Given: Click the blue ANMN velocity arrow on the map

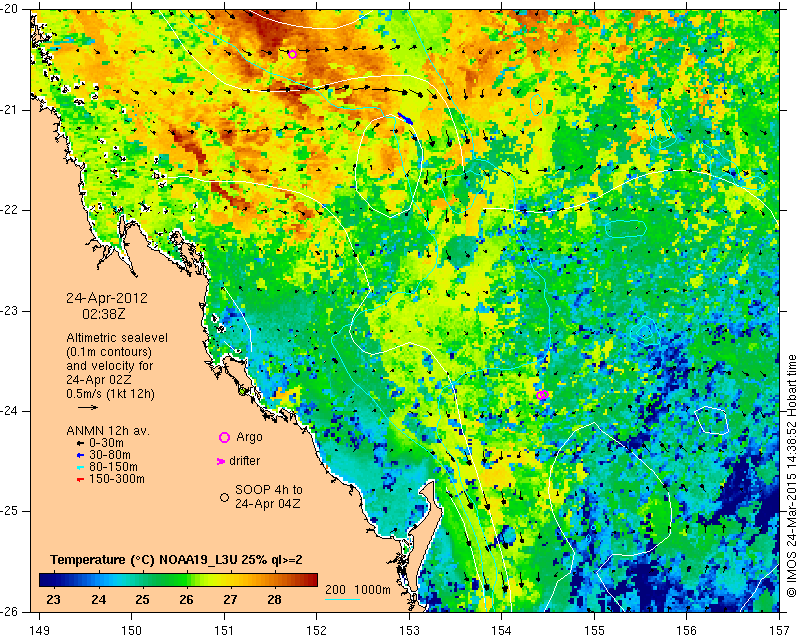Looking at the screenshot, I should [x=406, y=118].
